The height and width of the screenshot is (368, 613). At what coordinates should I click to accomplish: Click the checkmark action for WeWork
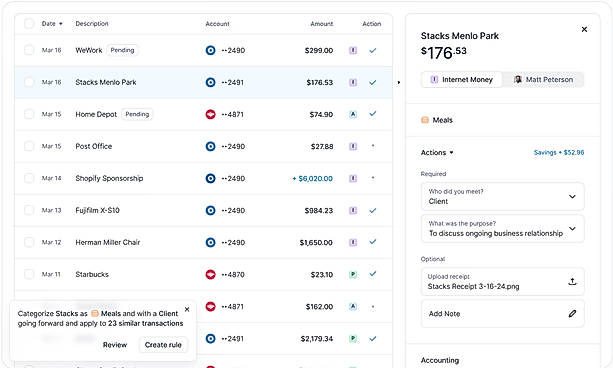point(373,50)
